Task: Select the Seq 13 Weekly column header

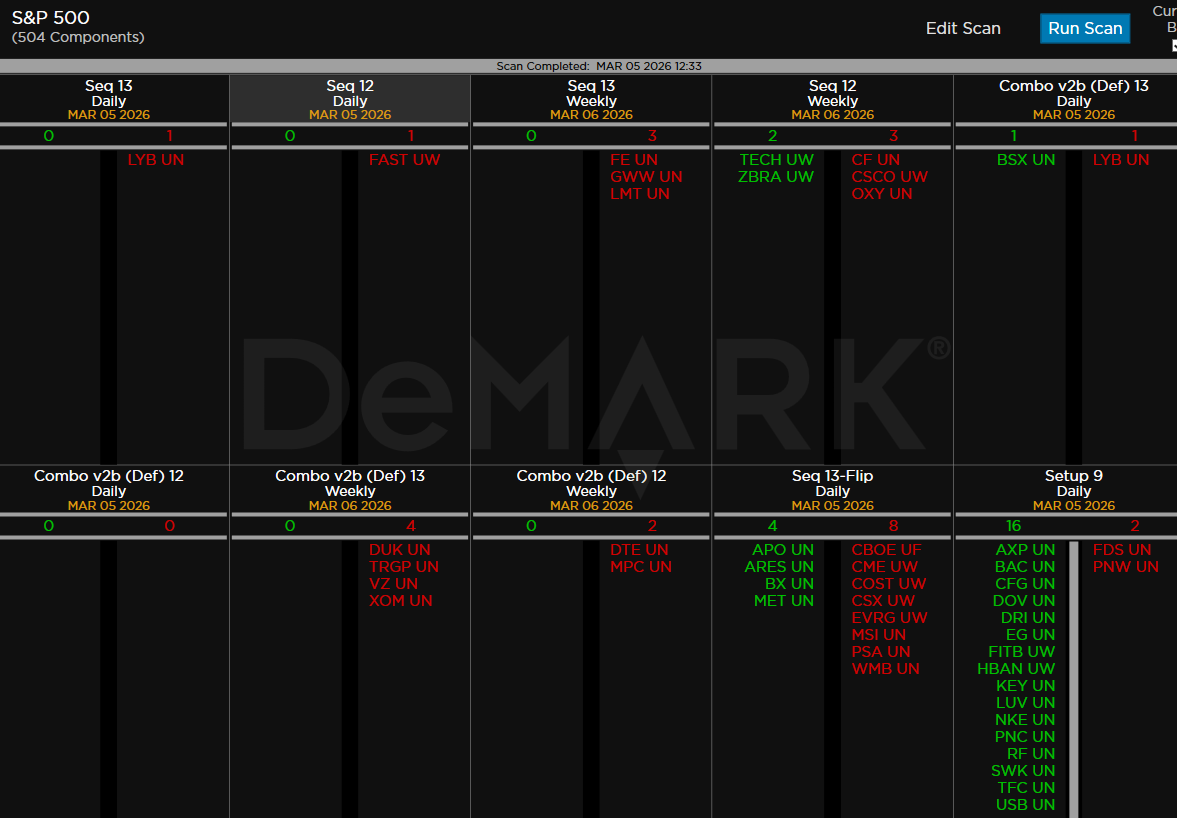Action: pos(591,100)
